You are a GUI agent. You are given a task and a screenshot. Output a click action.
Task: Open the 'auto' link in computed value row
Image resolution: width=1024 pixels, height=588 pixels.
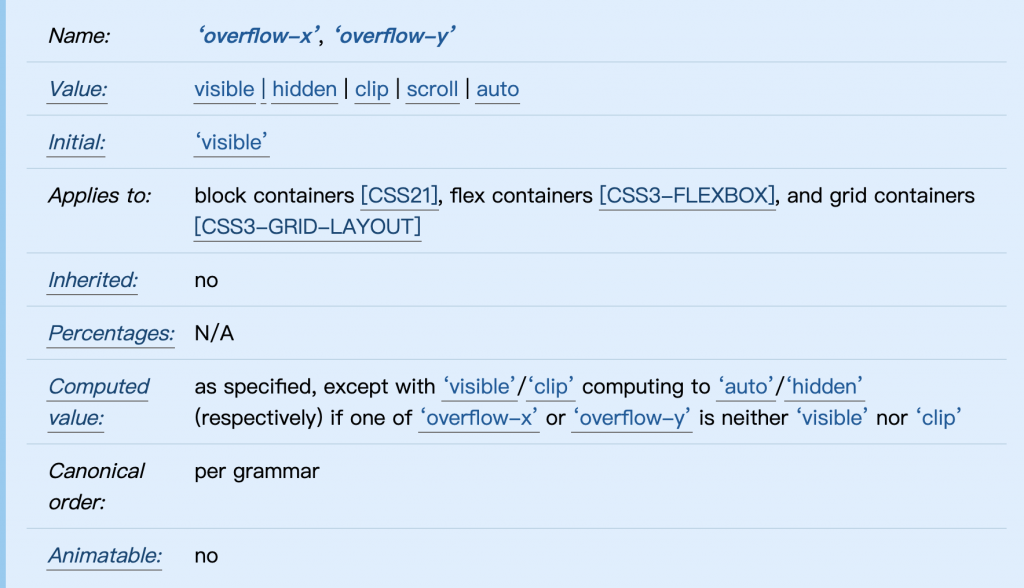[746, 387]
